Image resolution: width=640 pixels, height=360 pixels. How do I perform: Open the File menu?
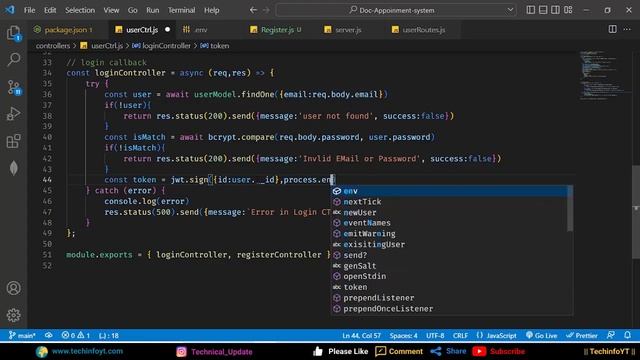[x=29, y=10]
